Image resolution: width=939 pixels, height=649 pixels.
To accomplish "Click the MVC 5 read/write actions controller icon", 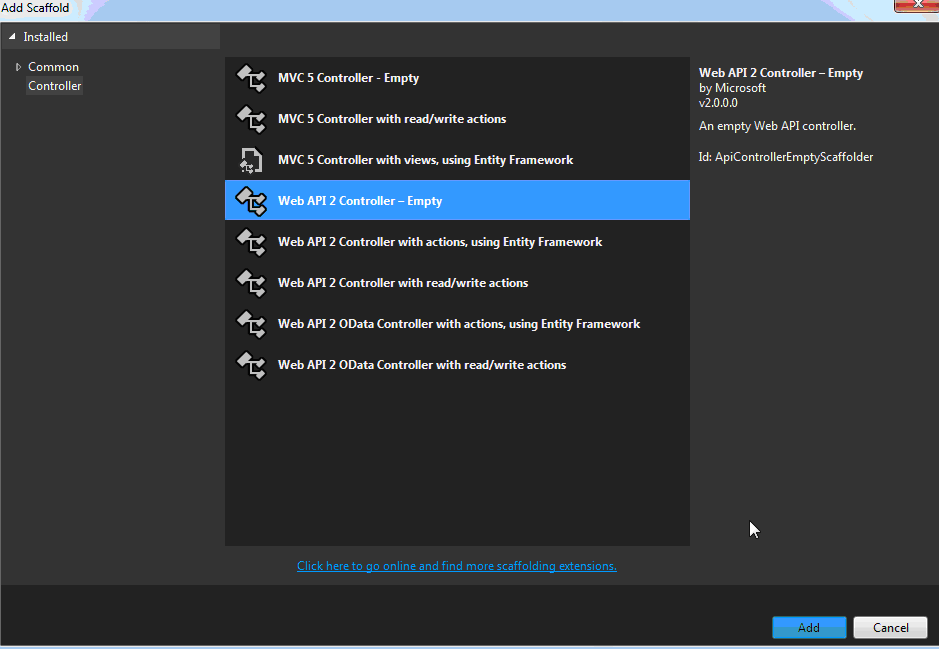I will 251,119.
